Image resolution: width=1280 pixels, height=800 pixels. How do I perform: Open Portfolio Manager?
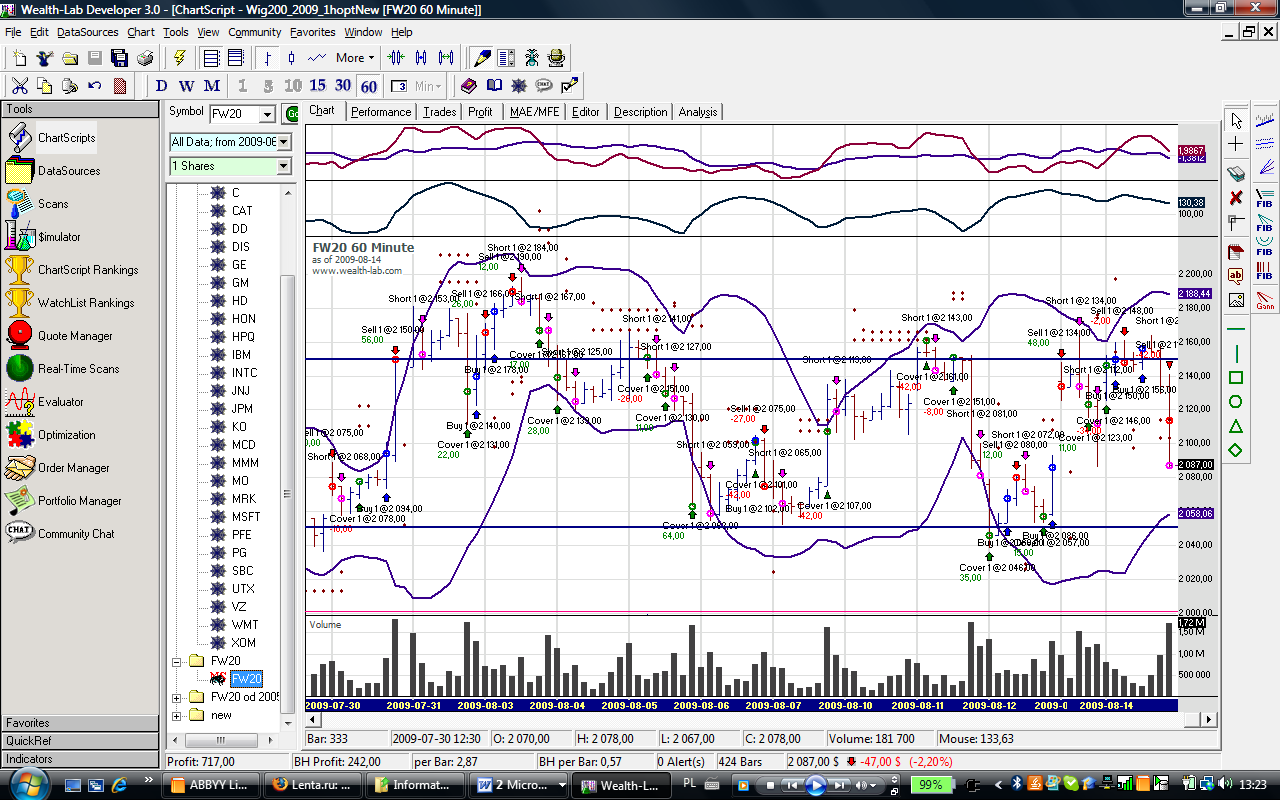pos(63,501)
